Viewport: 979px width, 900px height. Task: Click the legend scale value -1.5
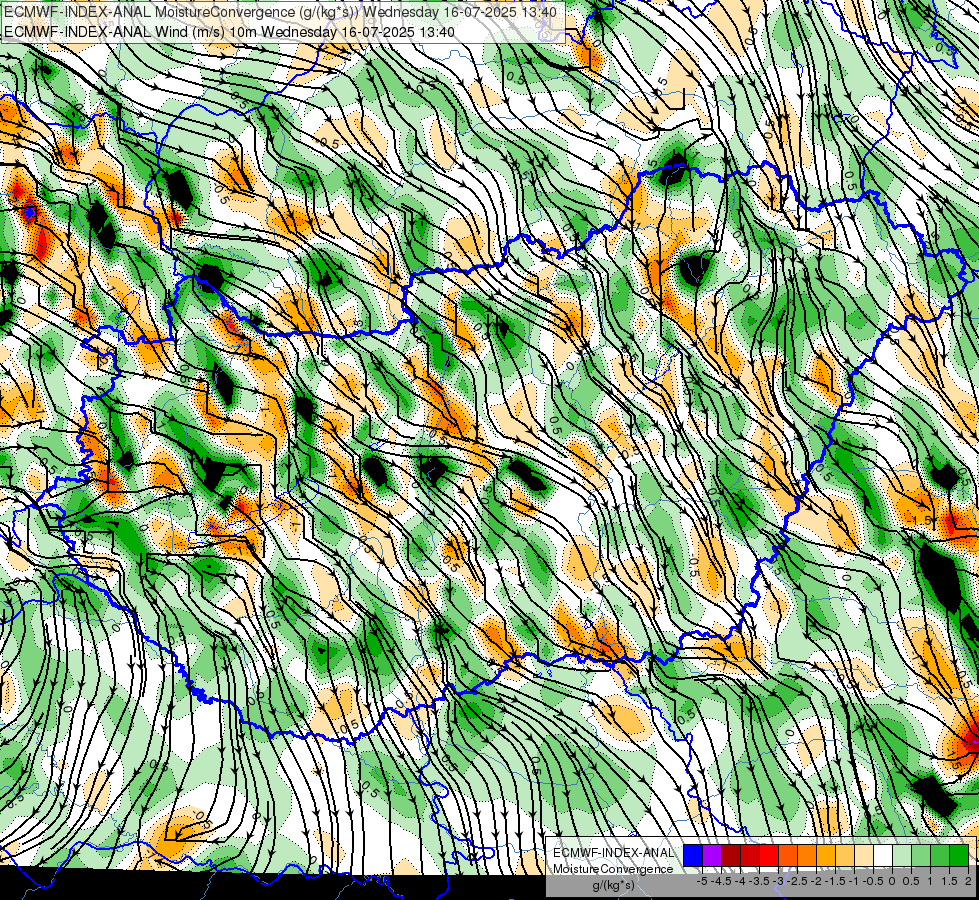tap(837, 881)
